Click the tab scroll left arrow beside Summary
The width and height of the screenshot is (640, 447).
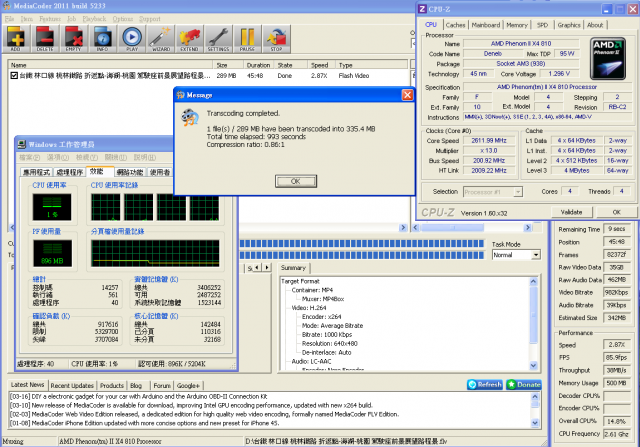[257, 268]
